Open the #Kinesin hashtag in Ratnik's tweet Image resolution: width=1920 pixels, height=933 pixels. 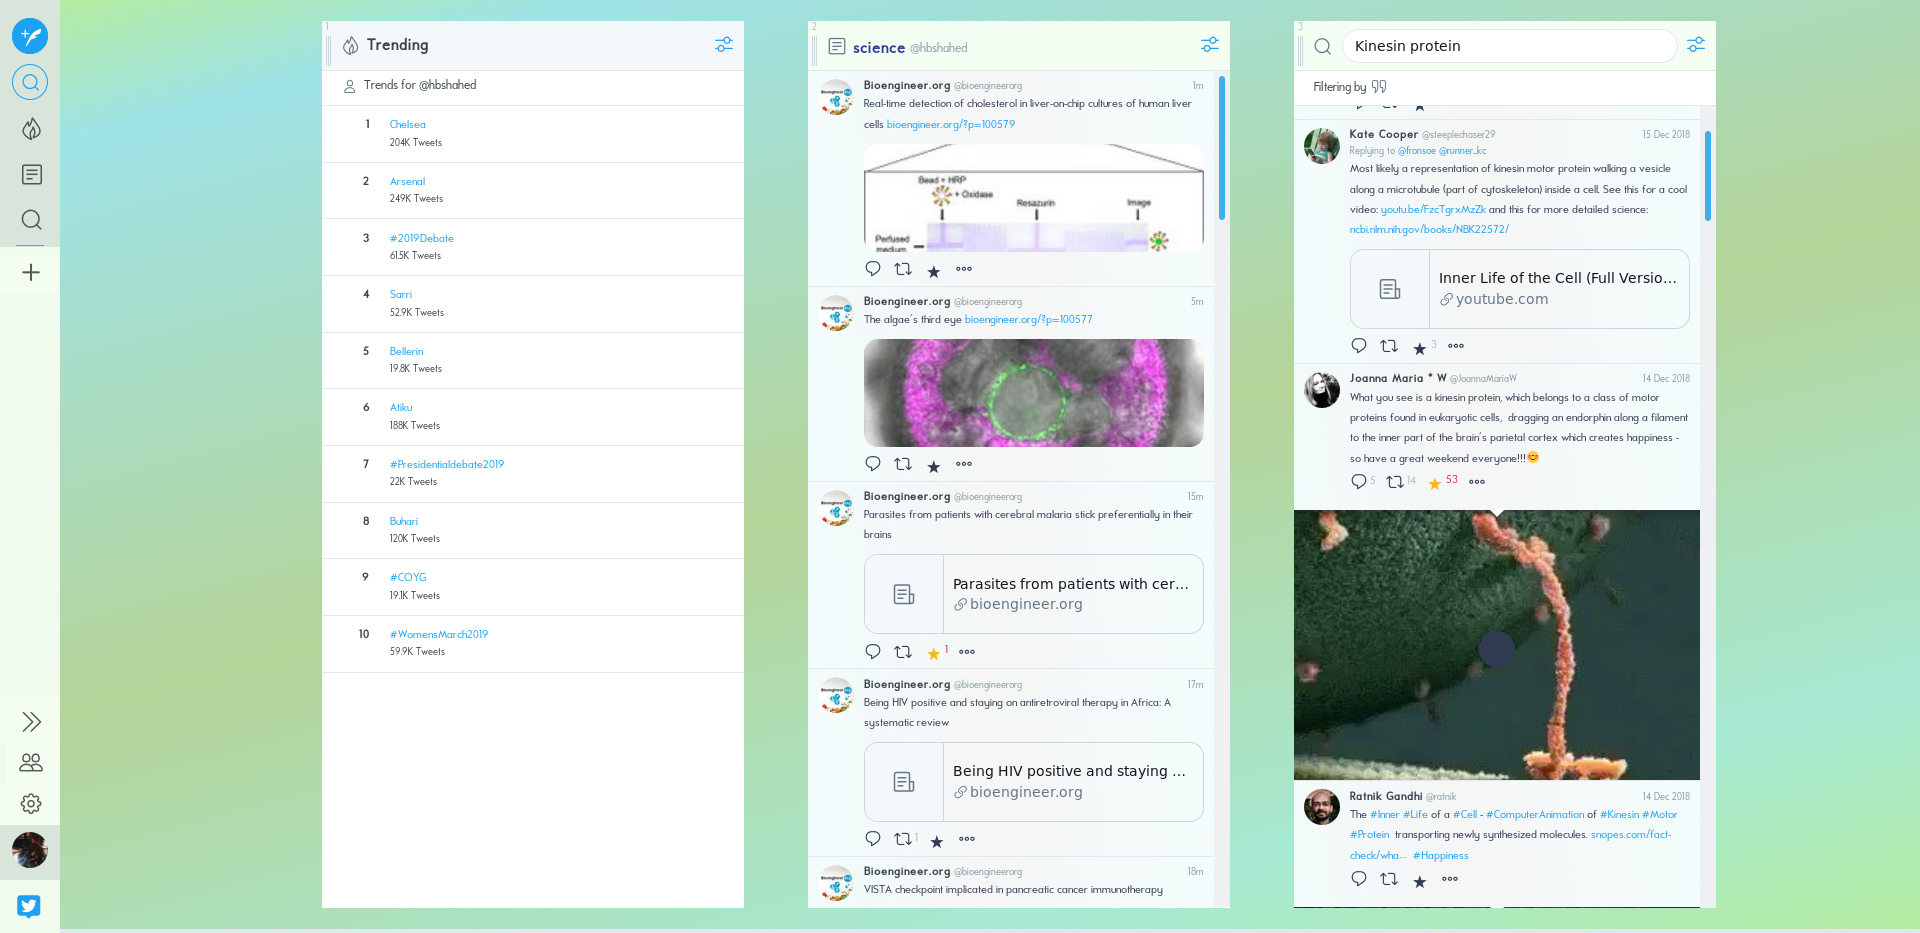pos(1620,815)
